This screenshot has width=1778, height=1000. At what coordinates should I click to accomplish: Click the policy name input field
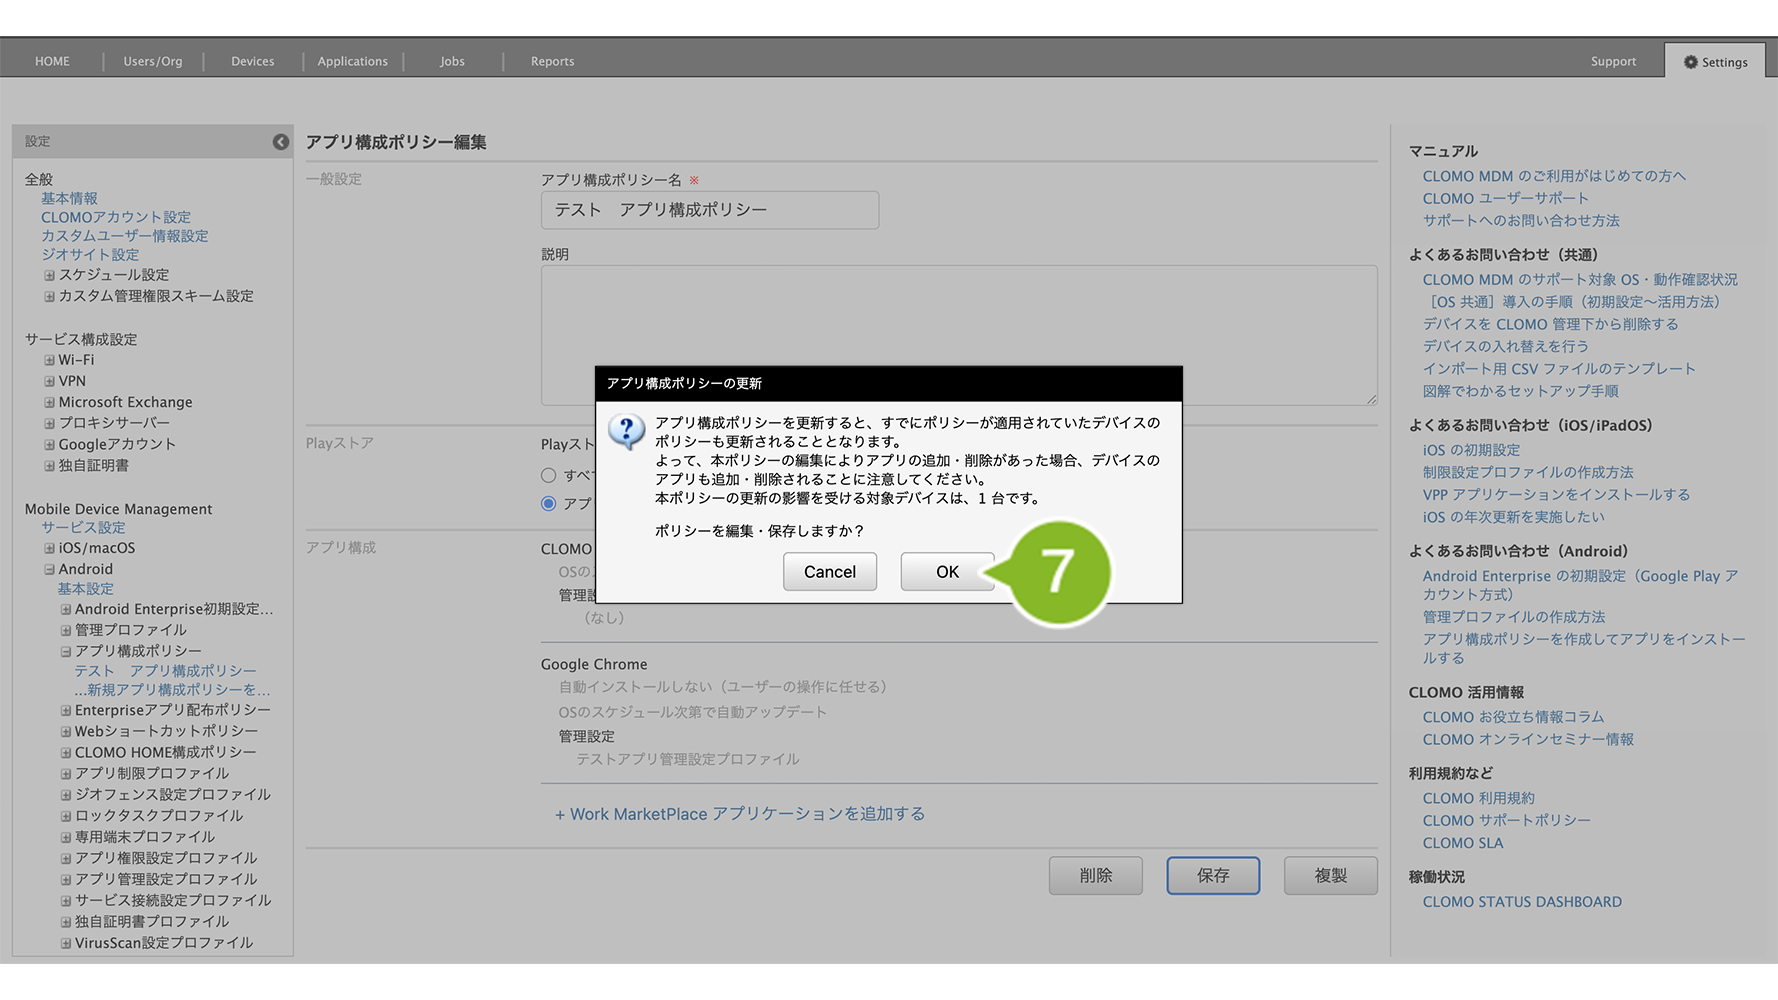click(x=709, y=210)
